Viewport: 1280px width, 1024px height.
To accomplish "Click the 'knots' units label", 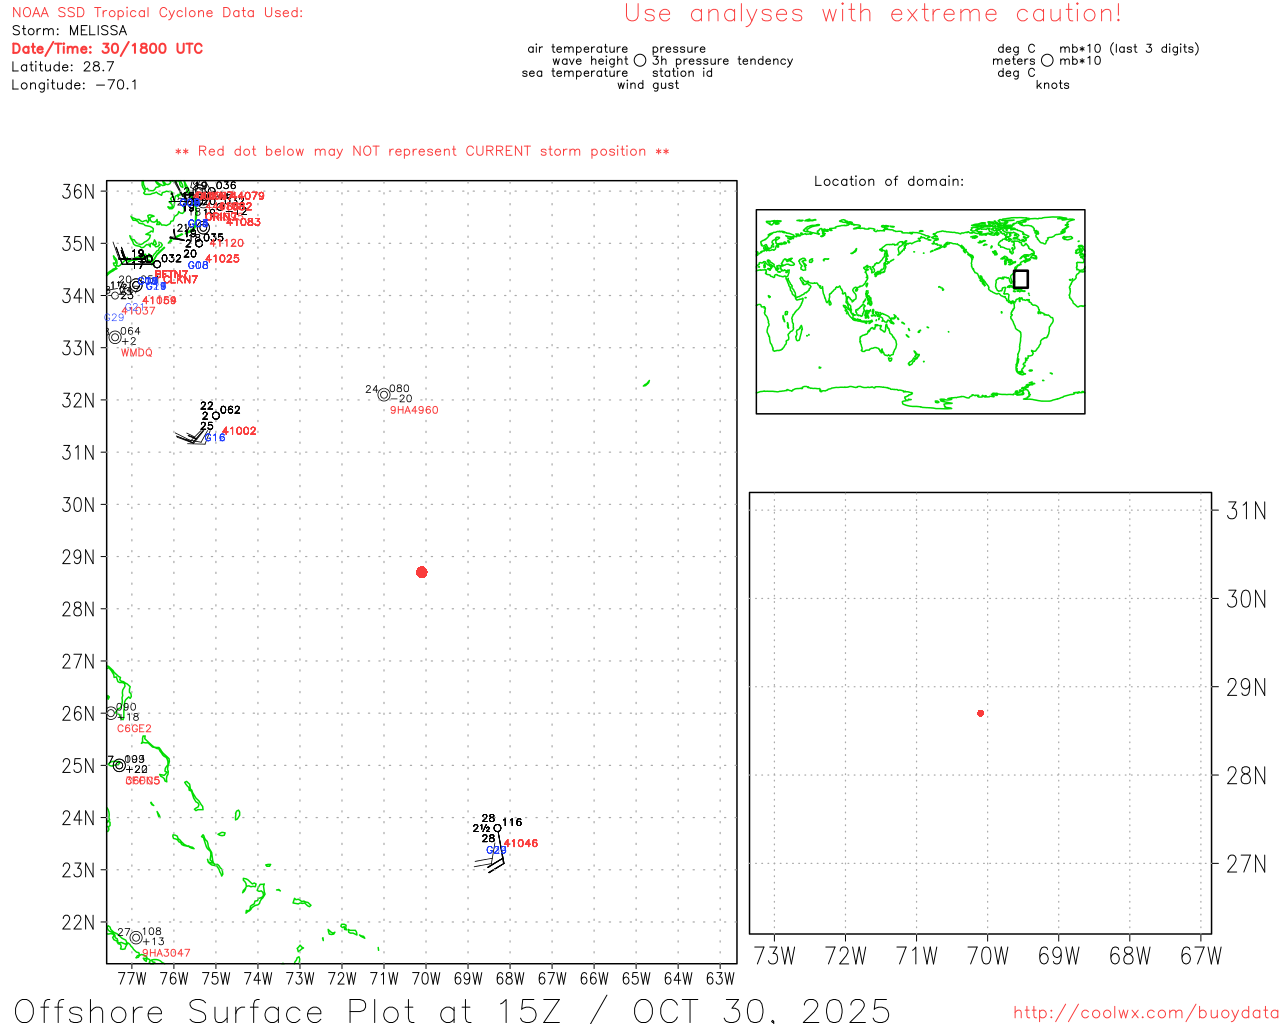I will pyautogui.click(x=1053, y=85).
